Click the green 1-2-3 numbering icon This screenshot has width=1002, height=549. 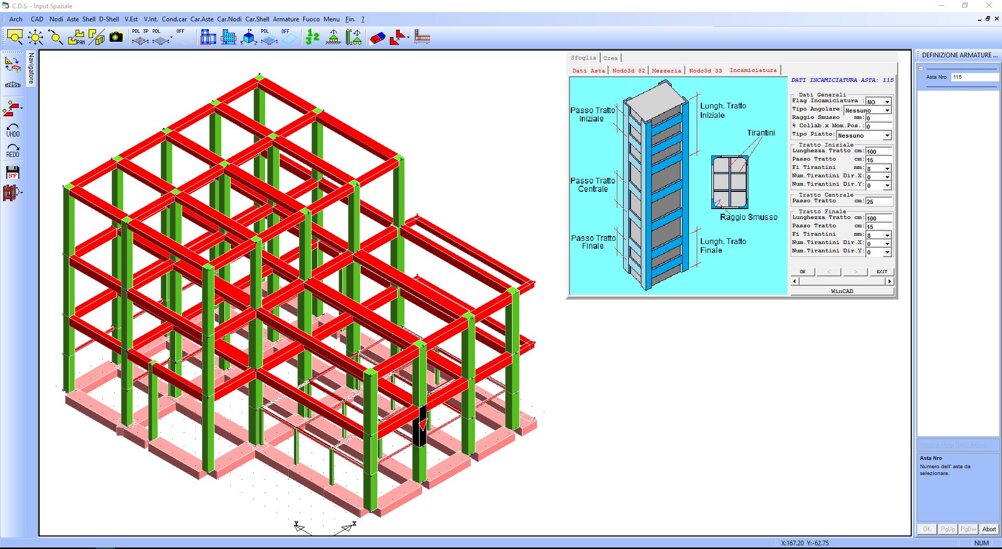point(312,37)
